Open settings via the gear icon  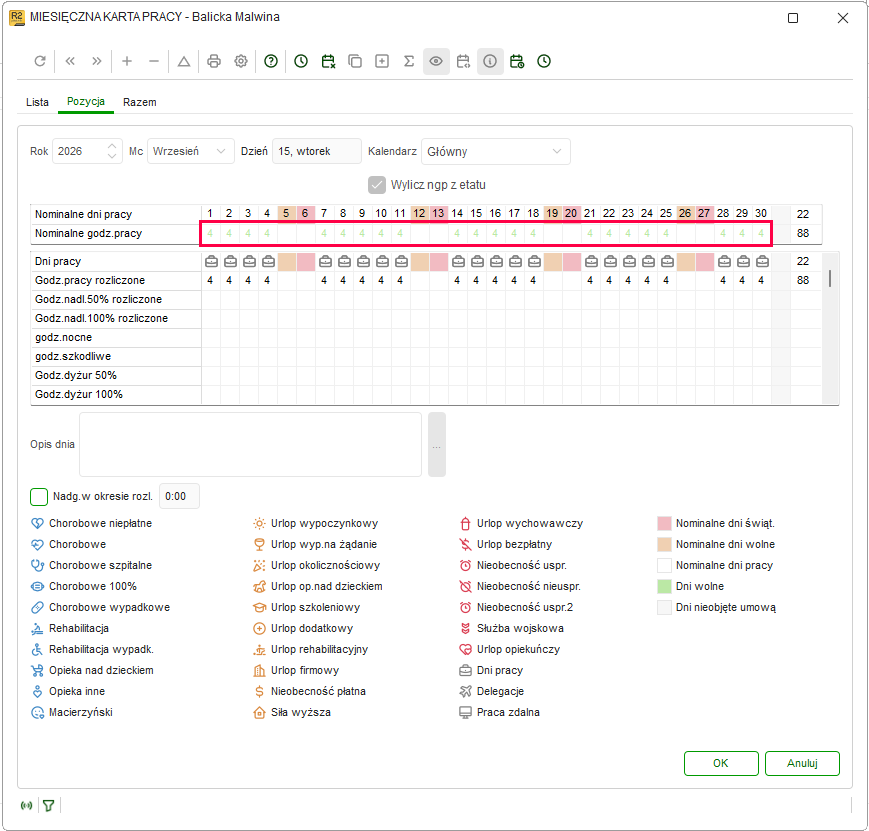241,61
